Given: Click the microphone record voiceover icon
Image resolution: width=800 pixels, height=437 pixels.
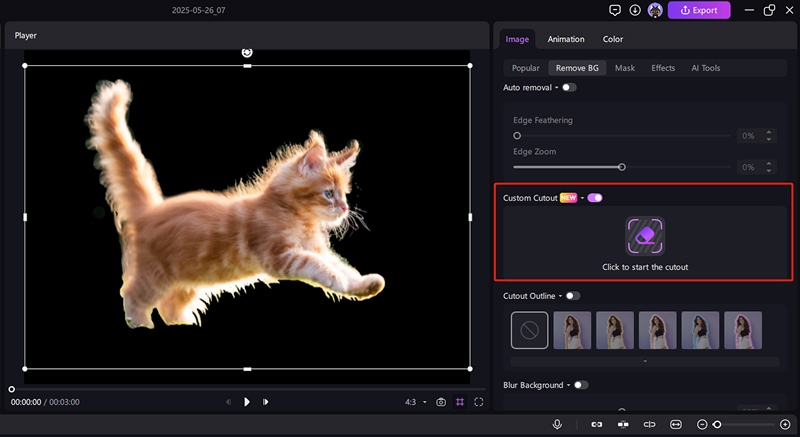Looking at the screenshot, I should click(557, 424).
